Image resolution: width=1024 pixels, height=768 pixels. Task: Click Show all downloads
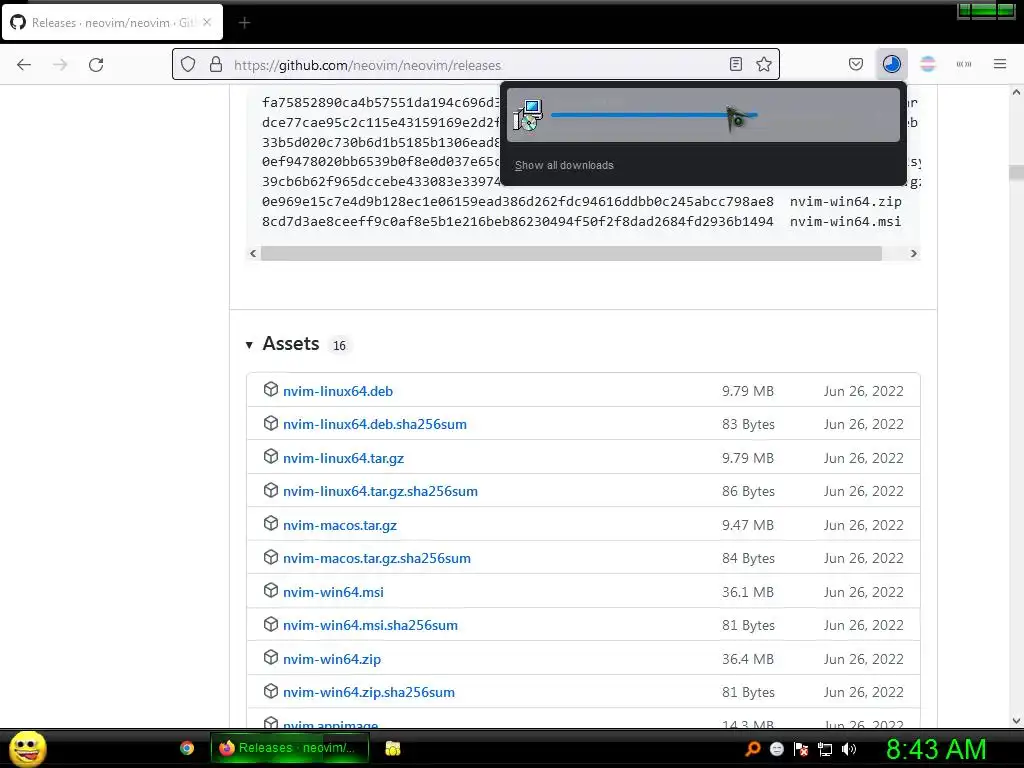click(564, 165)
